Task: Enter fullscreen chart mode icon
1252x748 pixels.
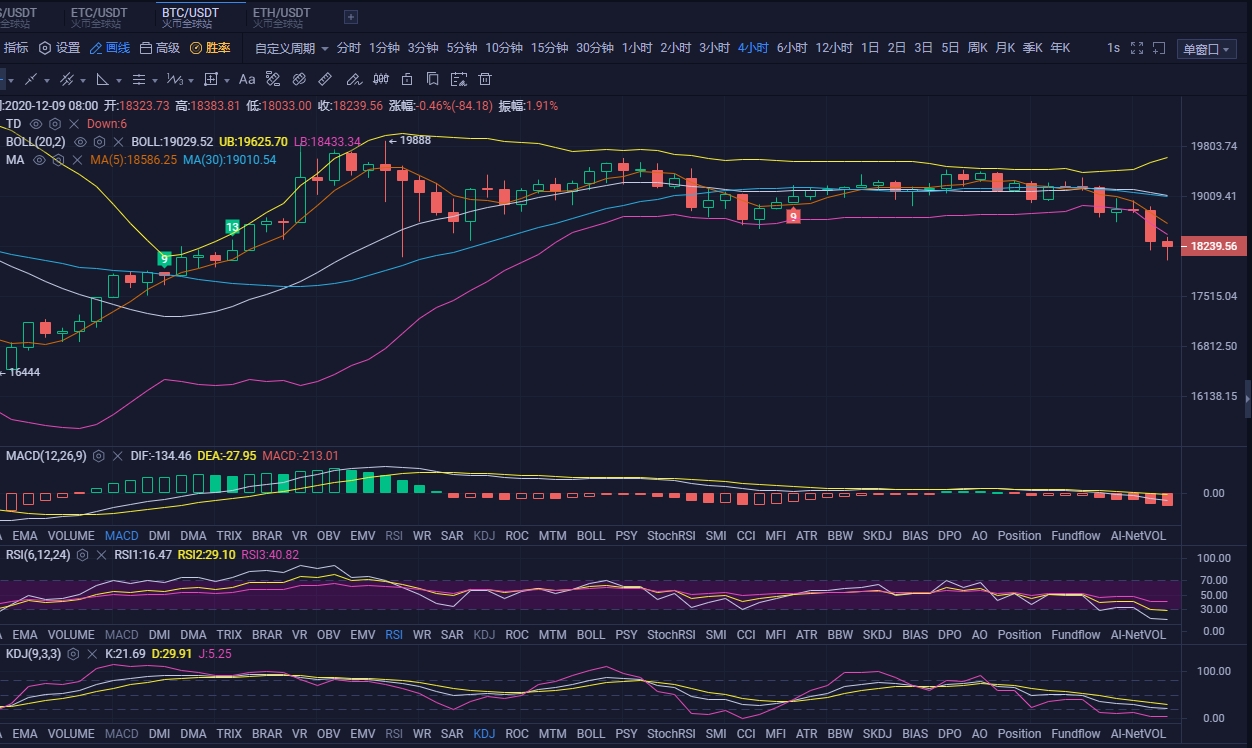Action: point(1137,48)
